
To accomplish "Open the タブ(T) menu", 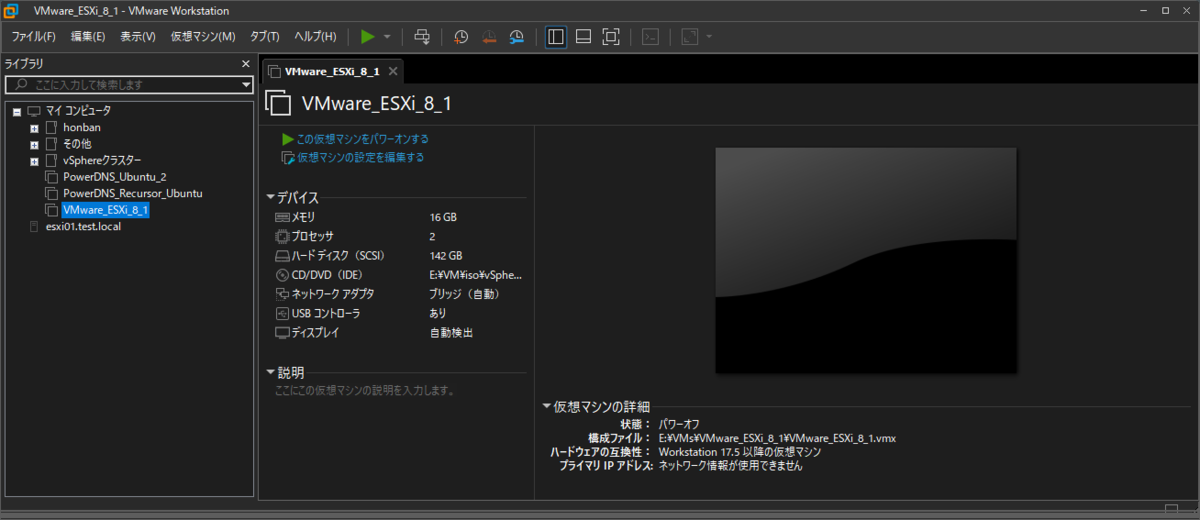I will click(x=265, y=37).
